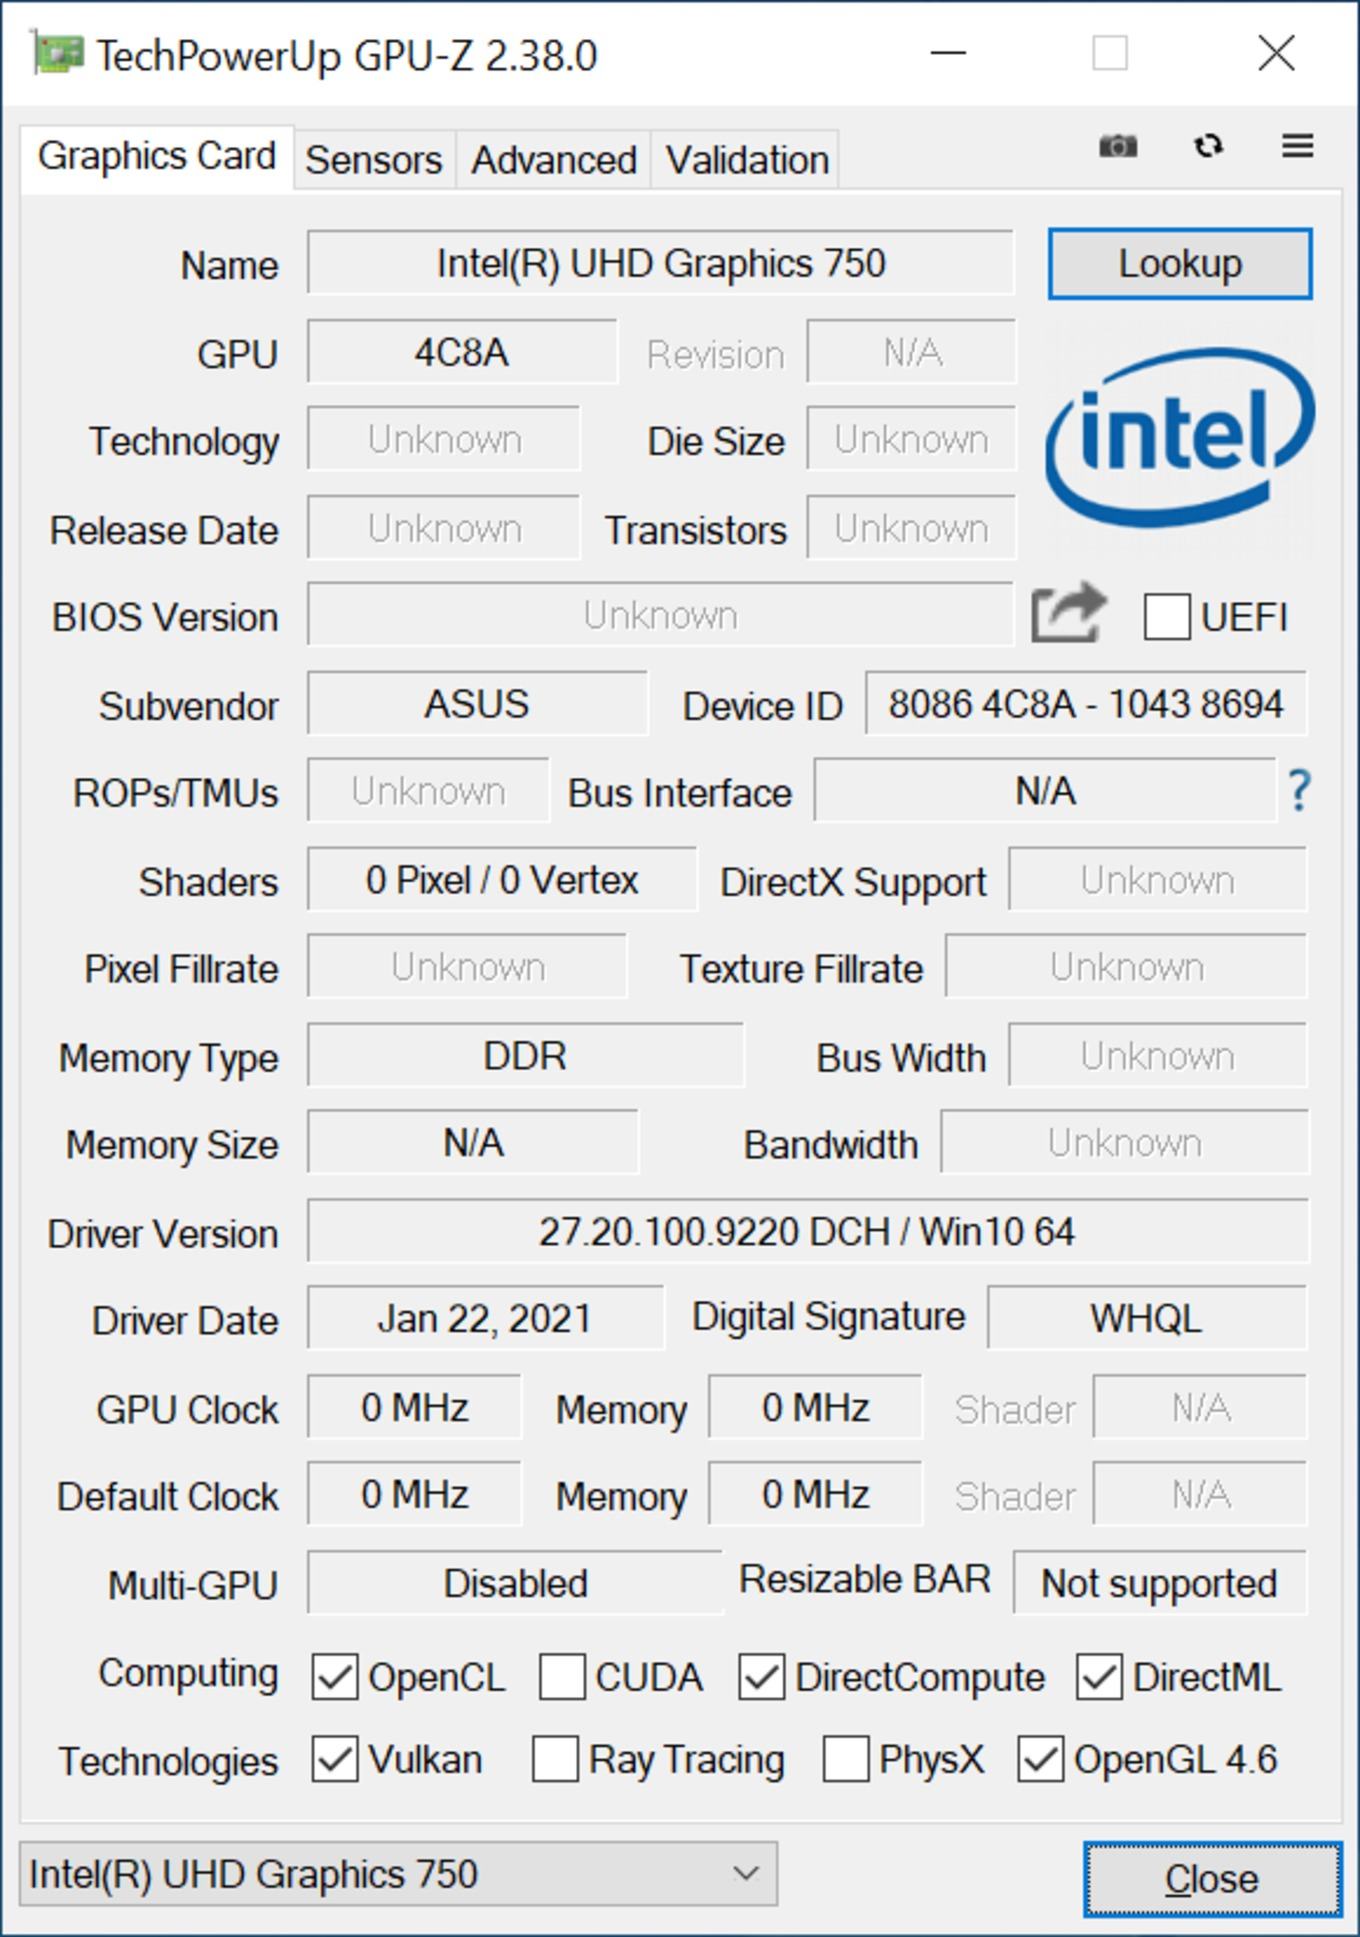Click the GPU-Z app icon in the title bar
The height and width of the screenshot is (1937, 1360).
pos(57,53)
